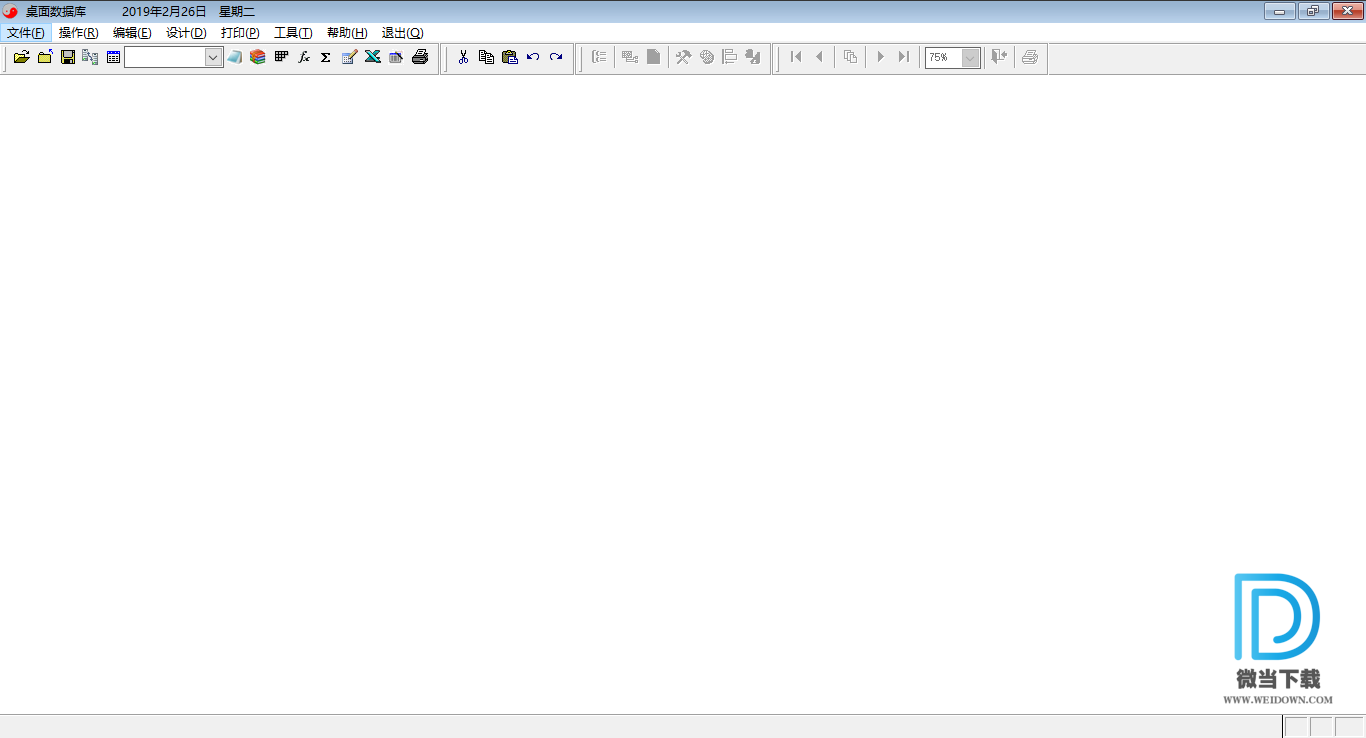
Task: Click the grayed align left icon
Action: (x=730, y=57)
